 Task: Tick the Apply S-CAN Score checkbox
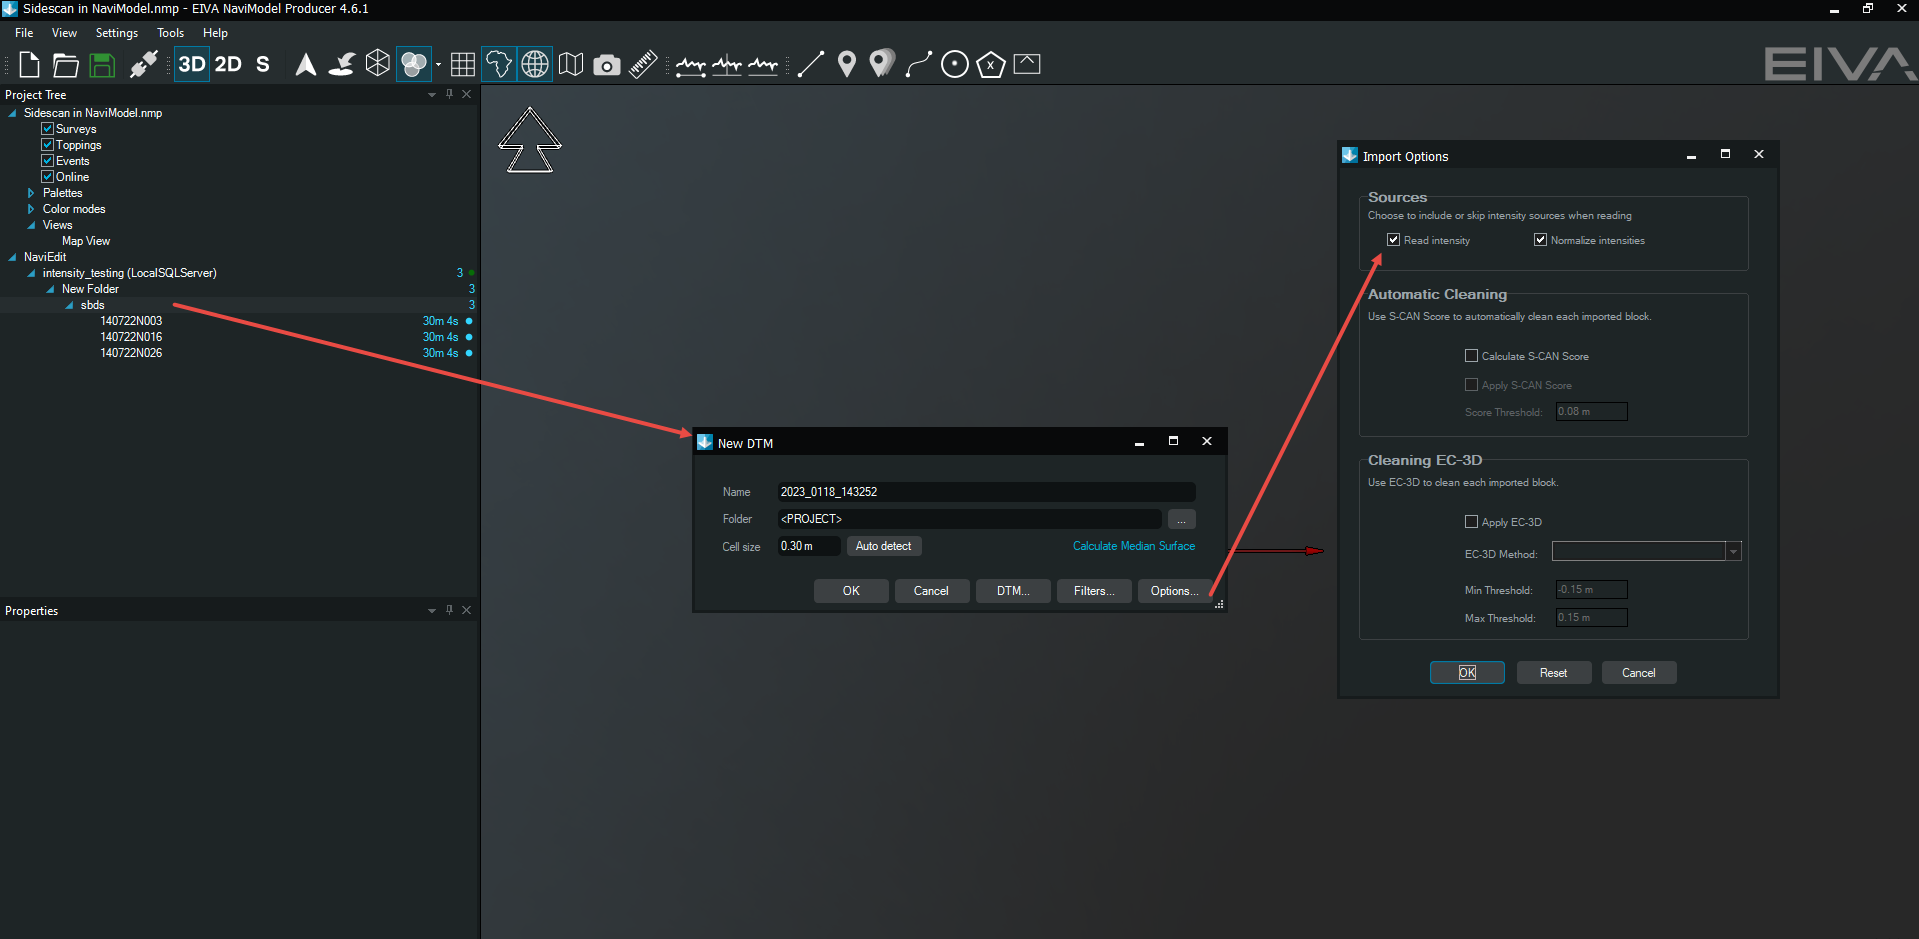tap(1471, 385)
